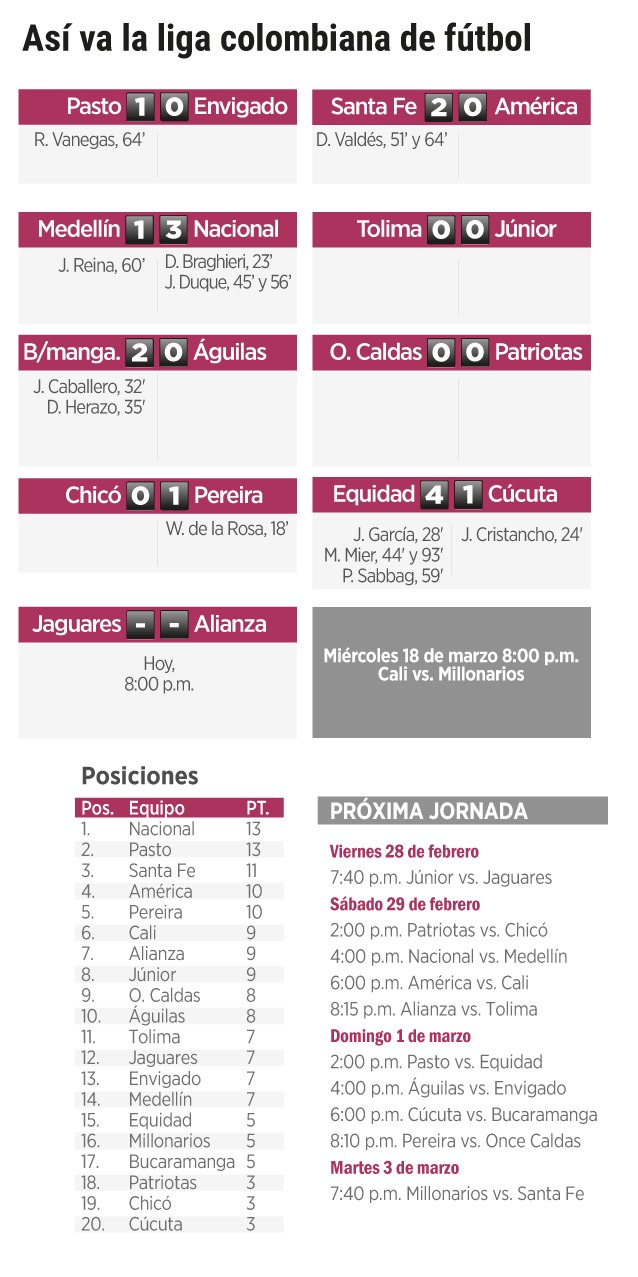Click the Pasto vs Envigado score header
This screenshot has height=1277, width=638.
click(157, 106)
